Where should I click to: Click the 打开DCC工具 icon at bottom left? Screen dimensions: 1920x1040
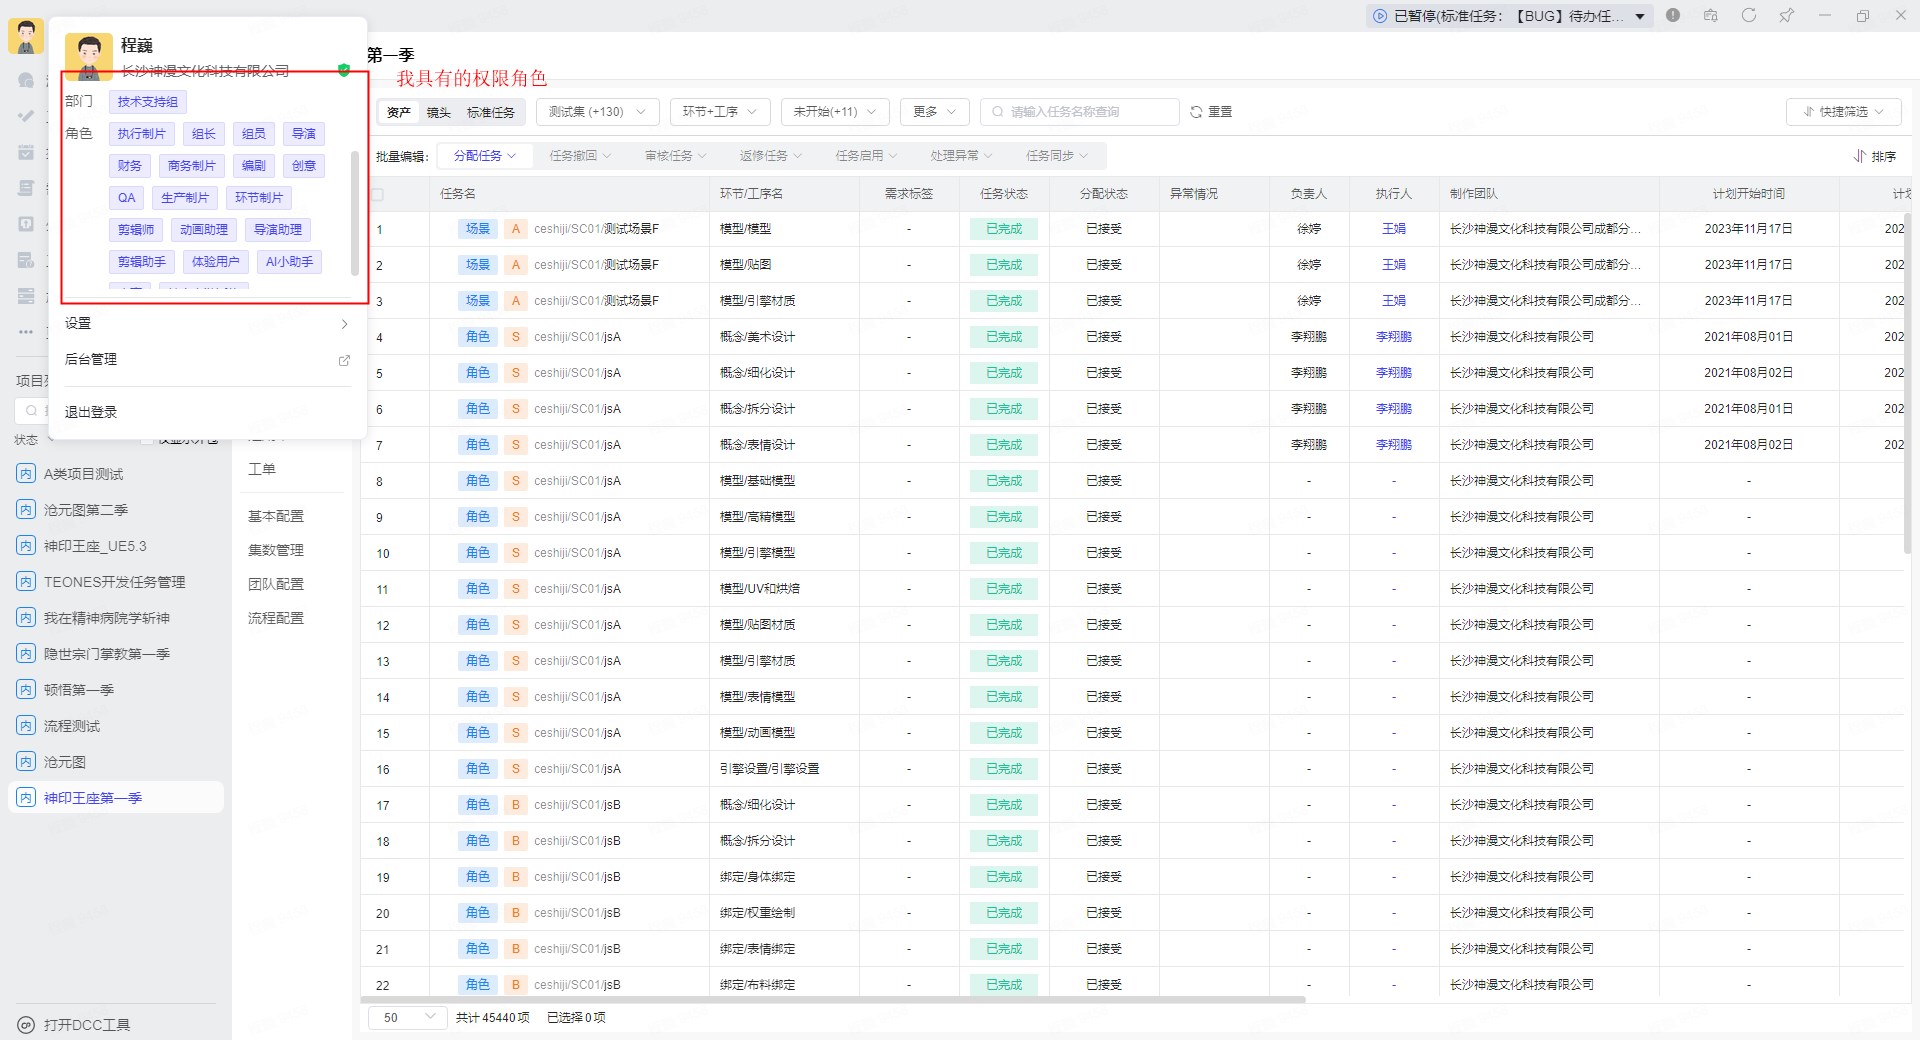pos(26,1025)
